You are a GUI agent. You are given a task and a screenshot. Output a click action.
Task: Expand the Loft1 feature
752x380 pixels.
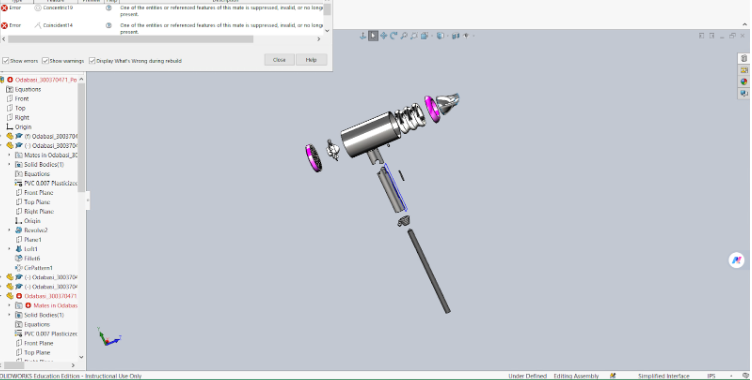tap(9, 249)
